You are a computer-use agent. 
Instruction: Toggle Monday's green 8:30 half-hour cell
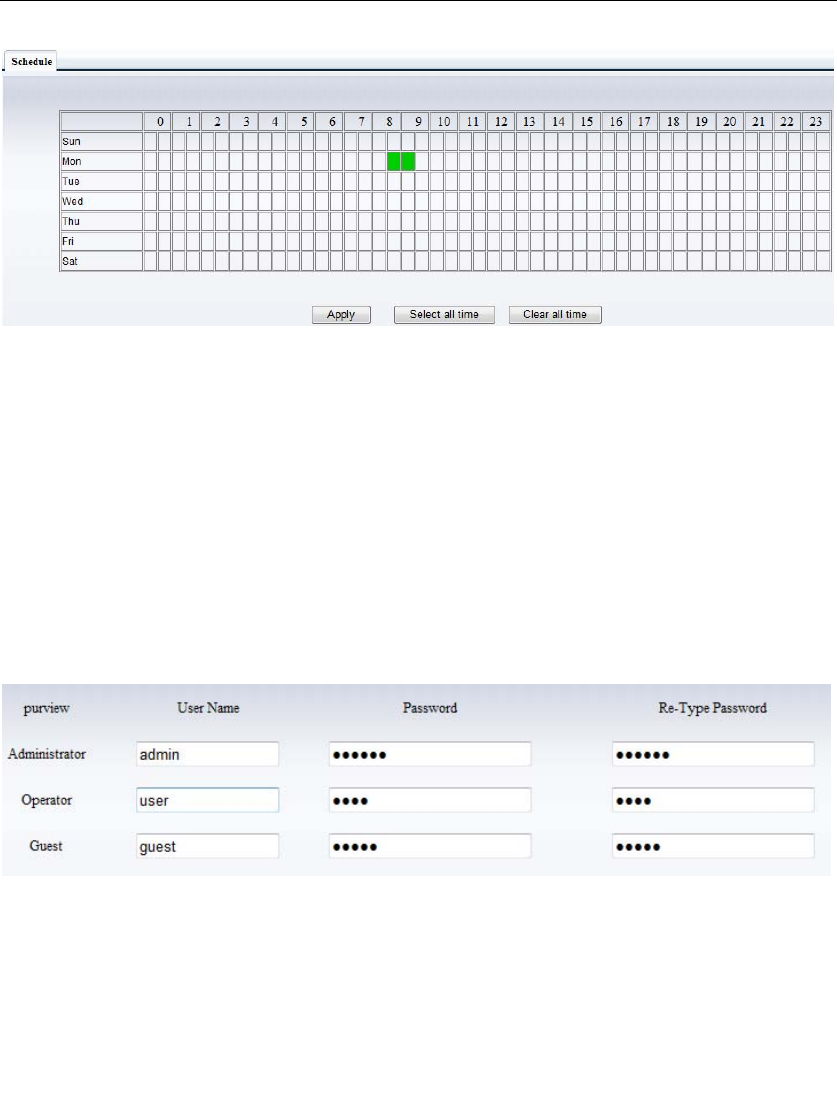pyautogui.click(x=394, y=162)
